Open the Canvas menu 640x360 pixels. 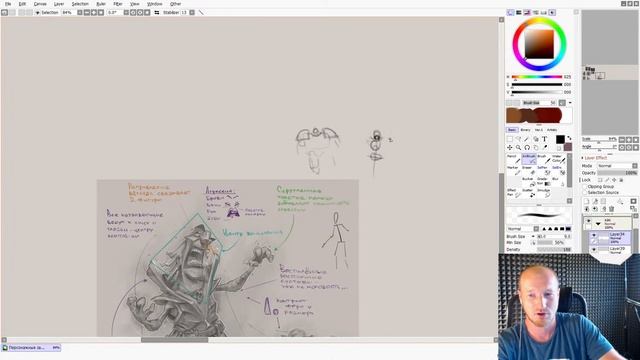click(x=40, y=4)
